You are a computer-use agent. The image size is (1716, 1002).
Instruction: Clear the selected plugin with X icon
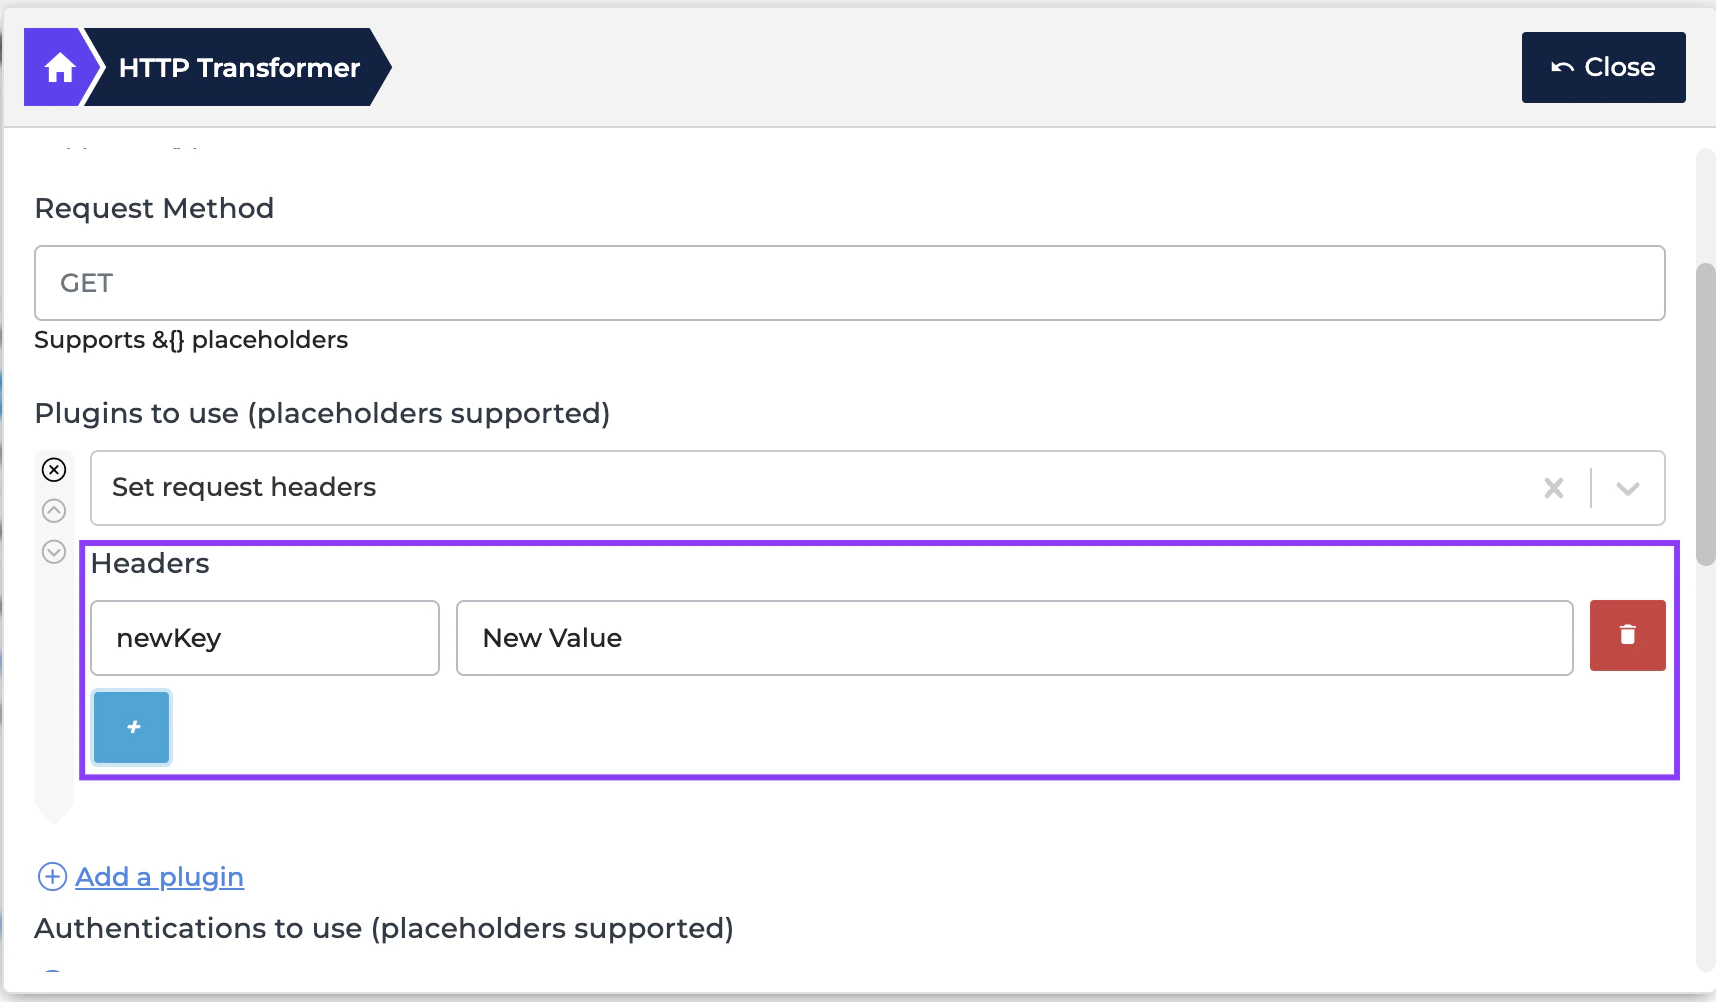1553,487
